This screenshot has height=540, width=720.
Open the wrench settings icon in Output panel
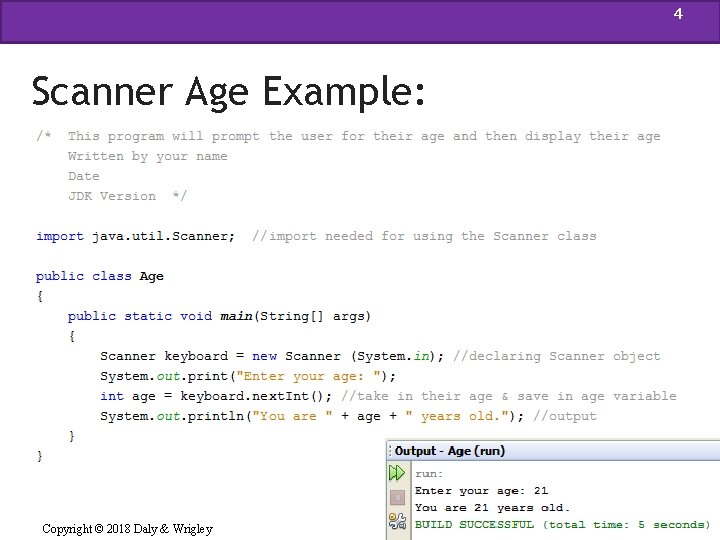[397, 521]
